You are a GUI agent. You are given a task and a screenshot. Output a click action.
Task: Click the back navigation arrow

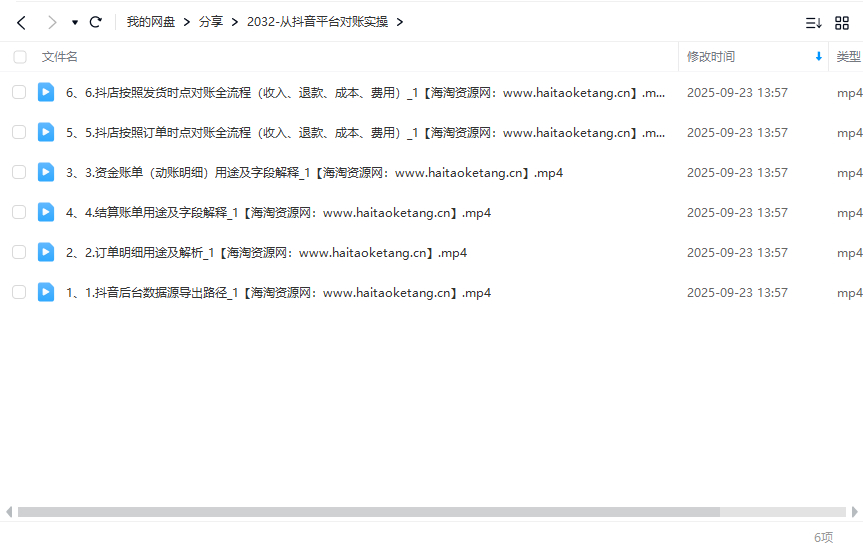(x=21, y=22)
